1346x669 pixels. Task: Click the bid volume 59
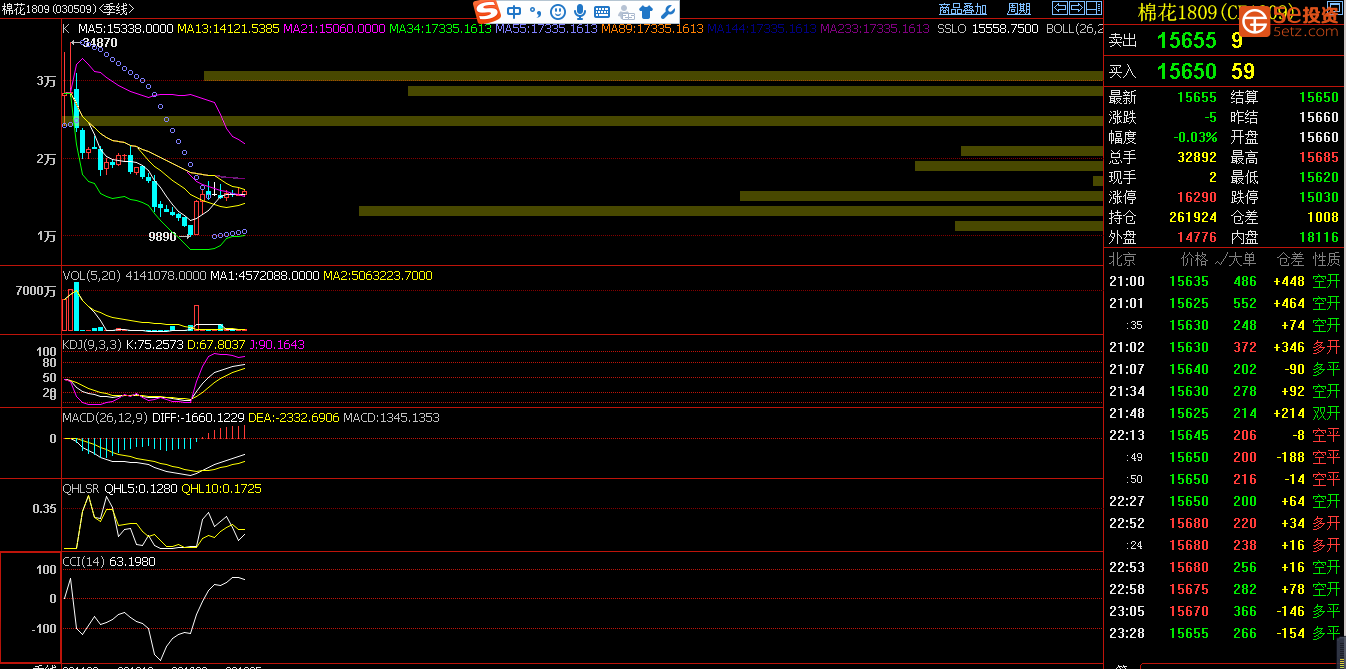1243,72
